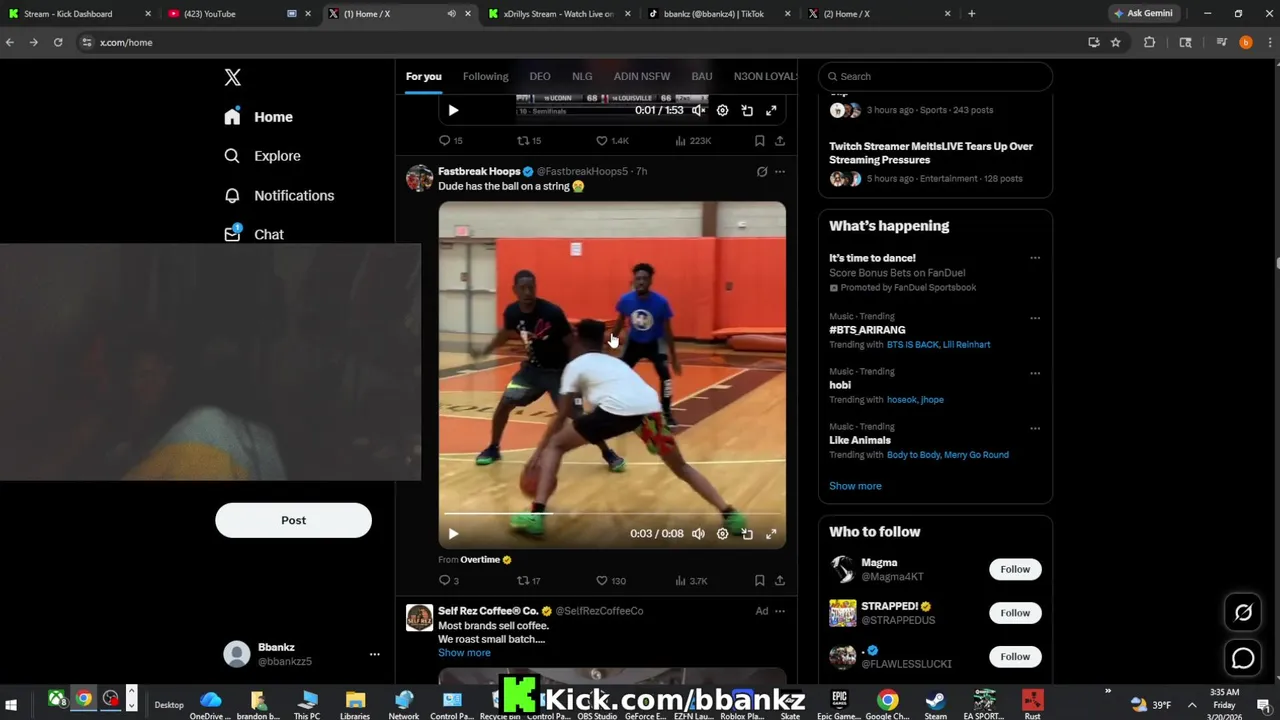Select the NLG timeline tab

(x=582, y=76)
